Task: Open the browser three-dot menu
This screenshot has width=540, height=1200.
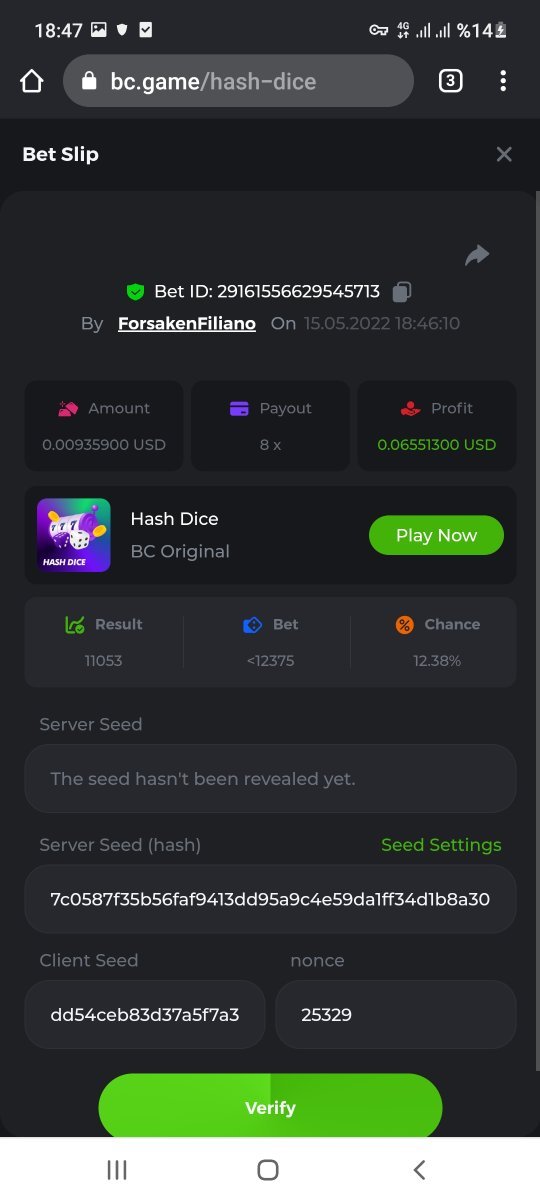Action: tap(503, 81)
